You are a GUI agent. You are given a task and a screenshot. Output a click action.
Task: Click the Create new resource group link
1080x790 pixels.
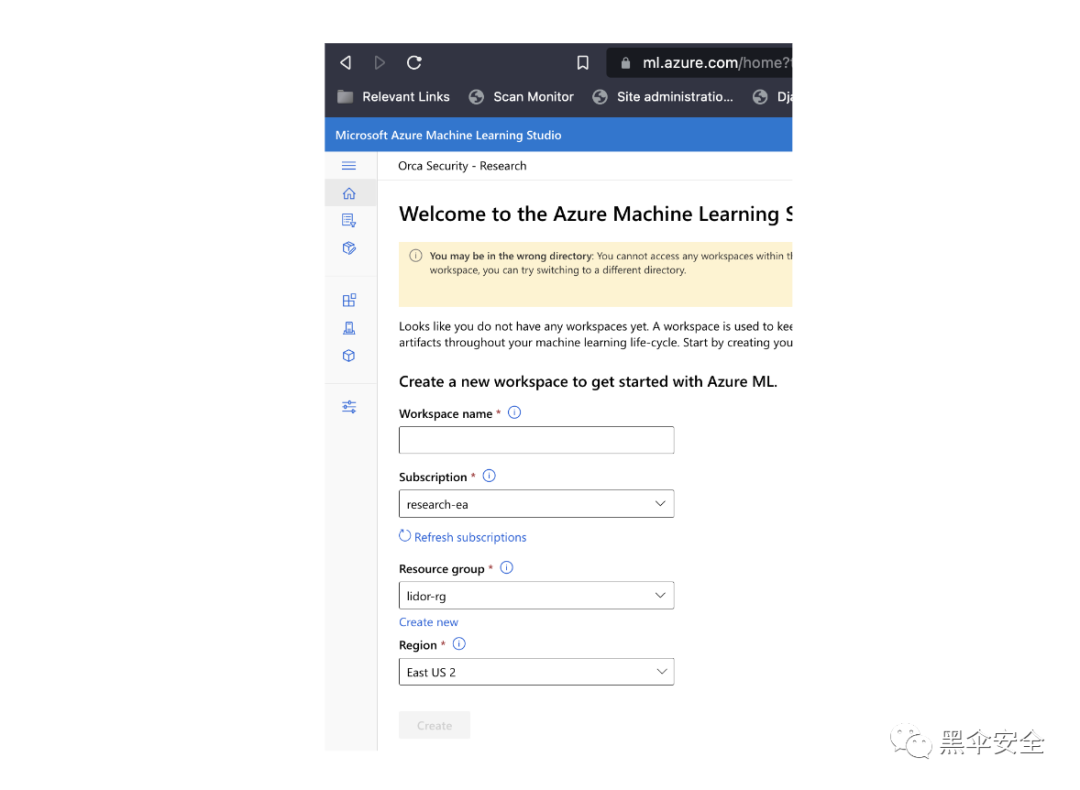[x=428, y=622]
